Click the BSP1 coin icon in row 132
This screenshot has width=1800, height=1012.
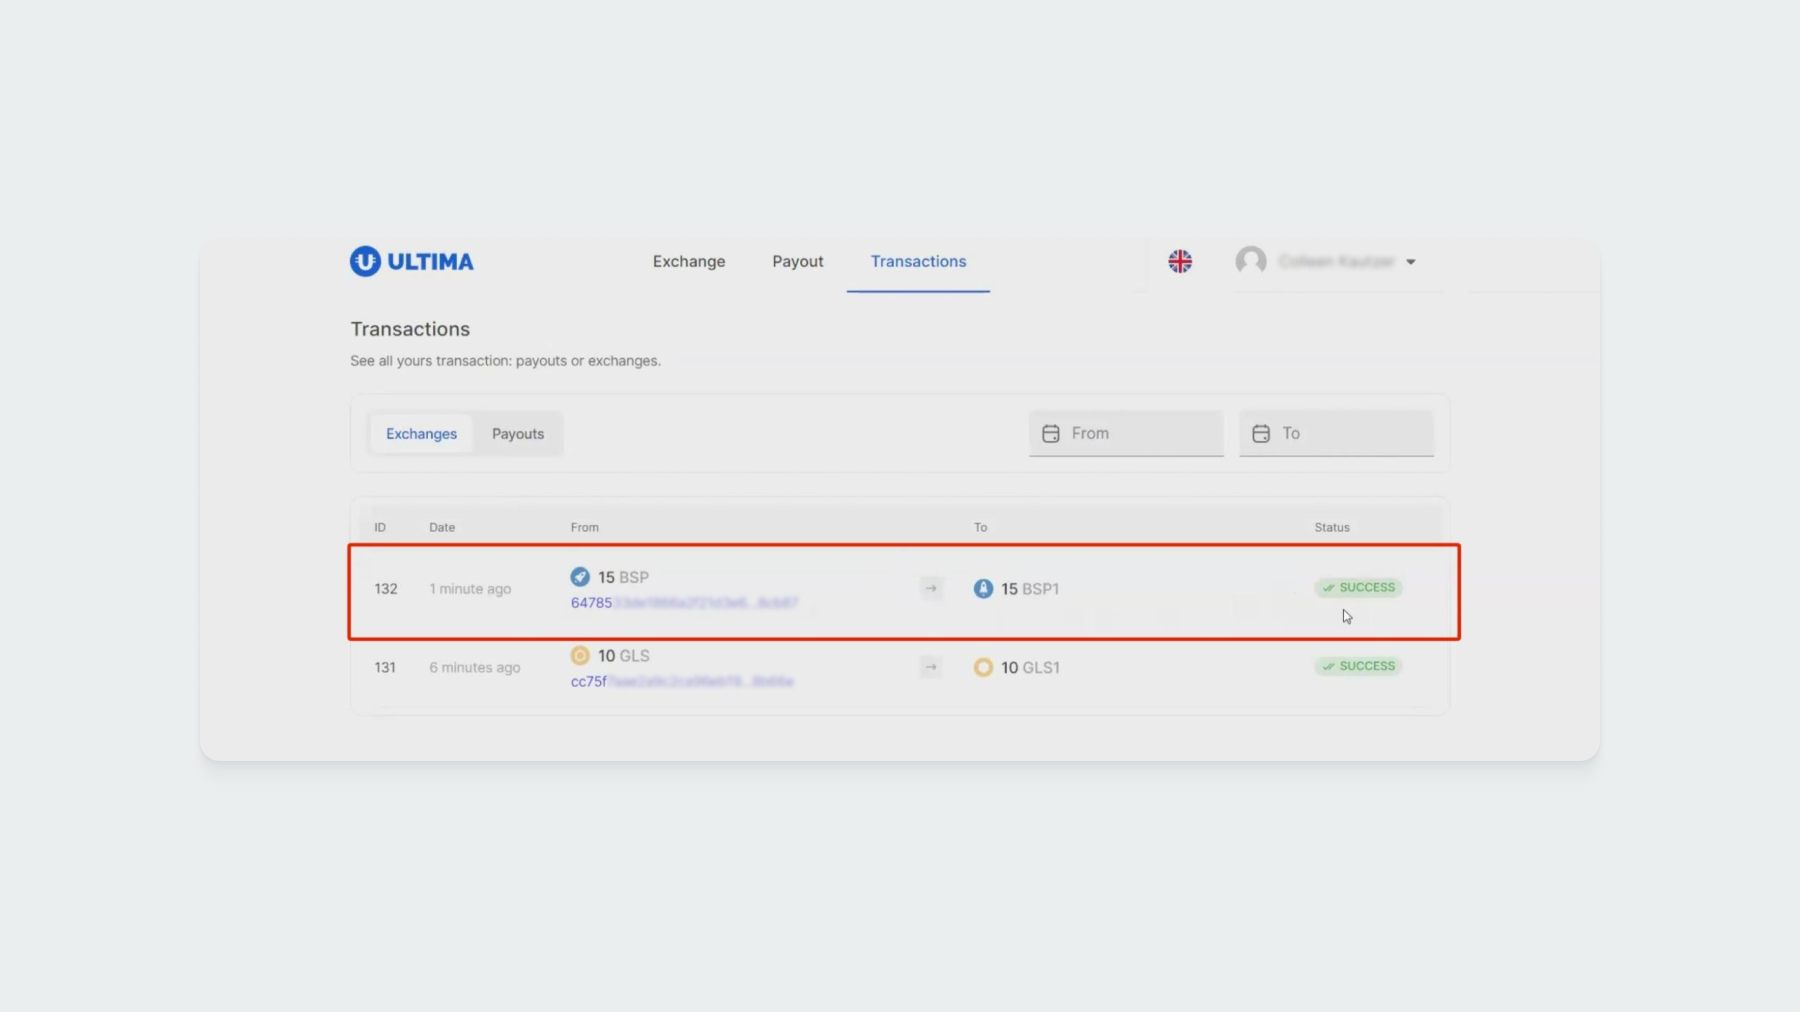click(x=983, y=589)
